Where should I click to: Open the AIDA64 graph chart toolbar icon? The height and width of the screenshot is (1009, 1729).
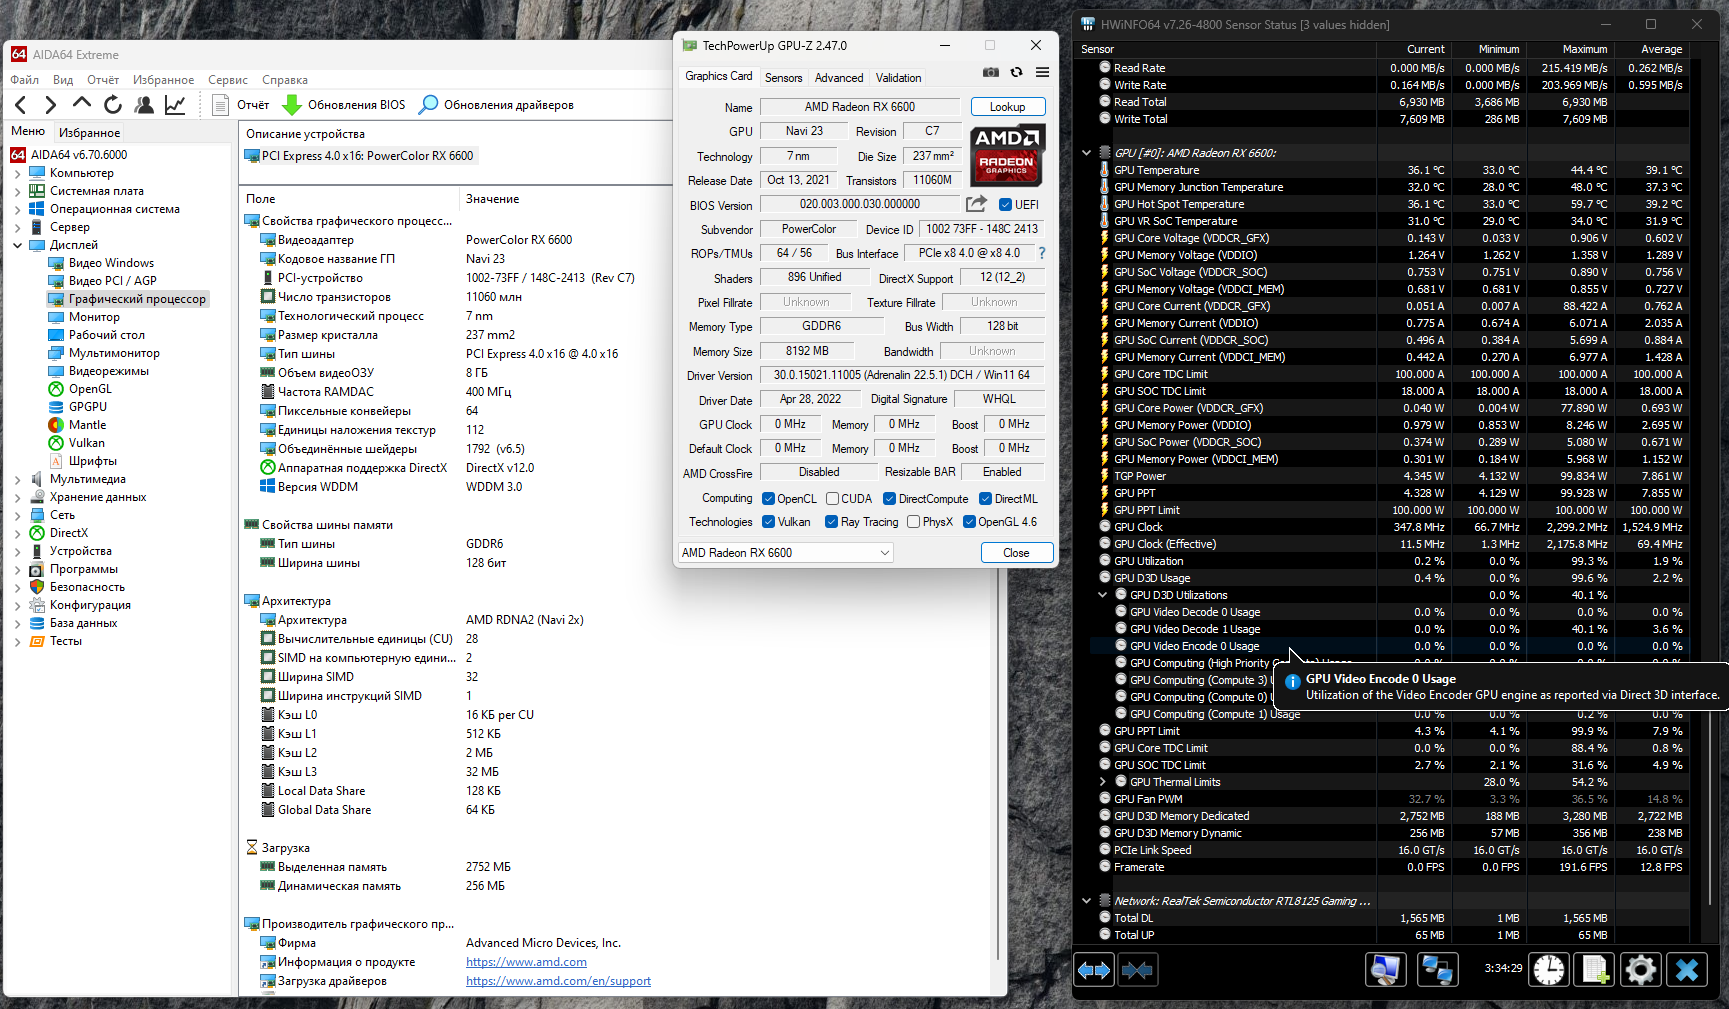pos(175,105)
